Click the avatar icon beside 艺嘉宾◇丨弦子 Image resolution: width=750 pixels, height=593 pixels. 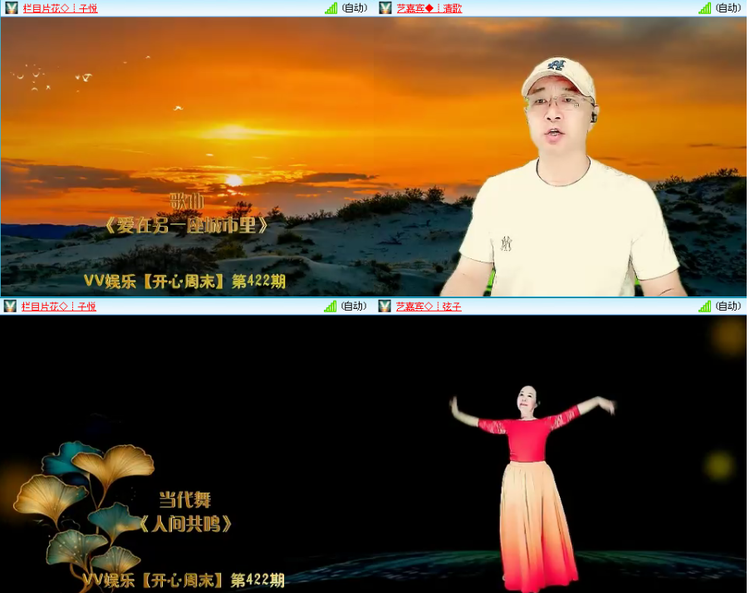385,306
